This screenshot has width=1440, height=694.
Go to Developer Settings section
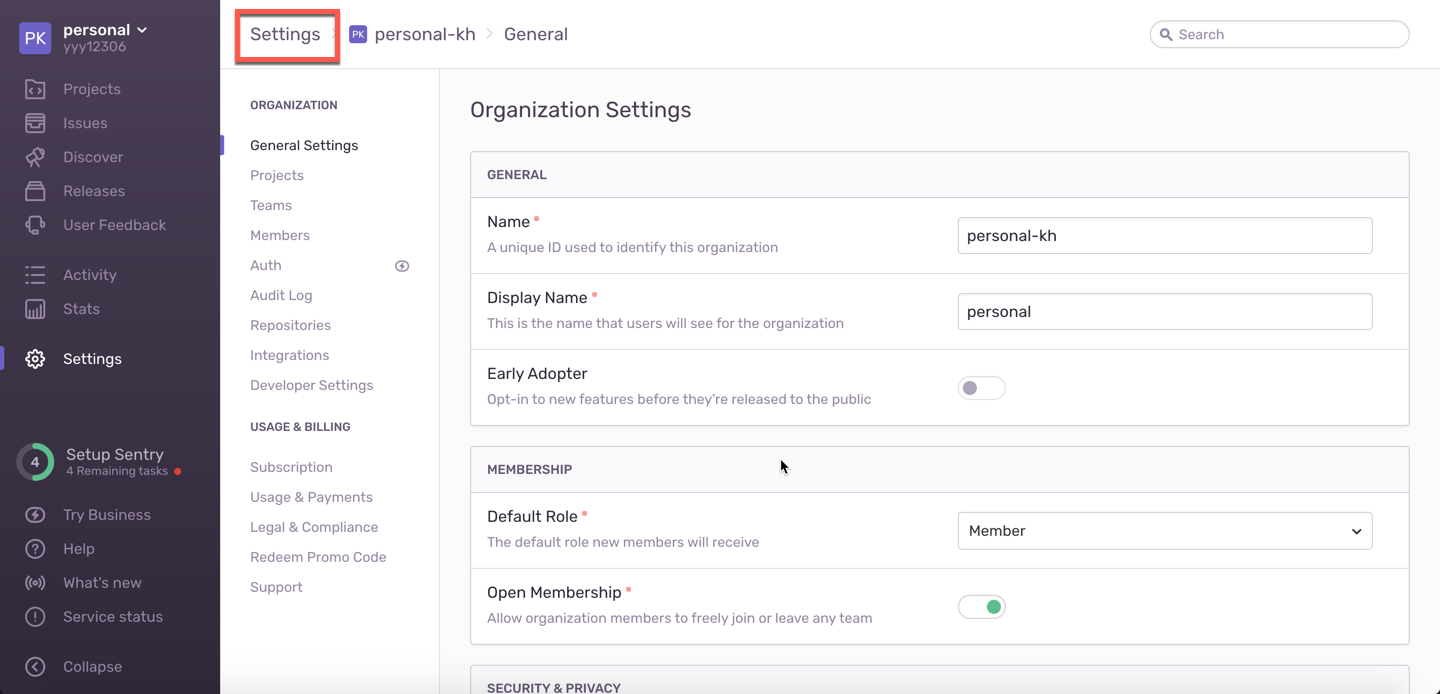click(311, 385)
